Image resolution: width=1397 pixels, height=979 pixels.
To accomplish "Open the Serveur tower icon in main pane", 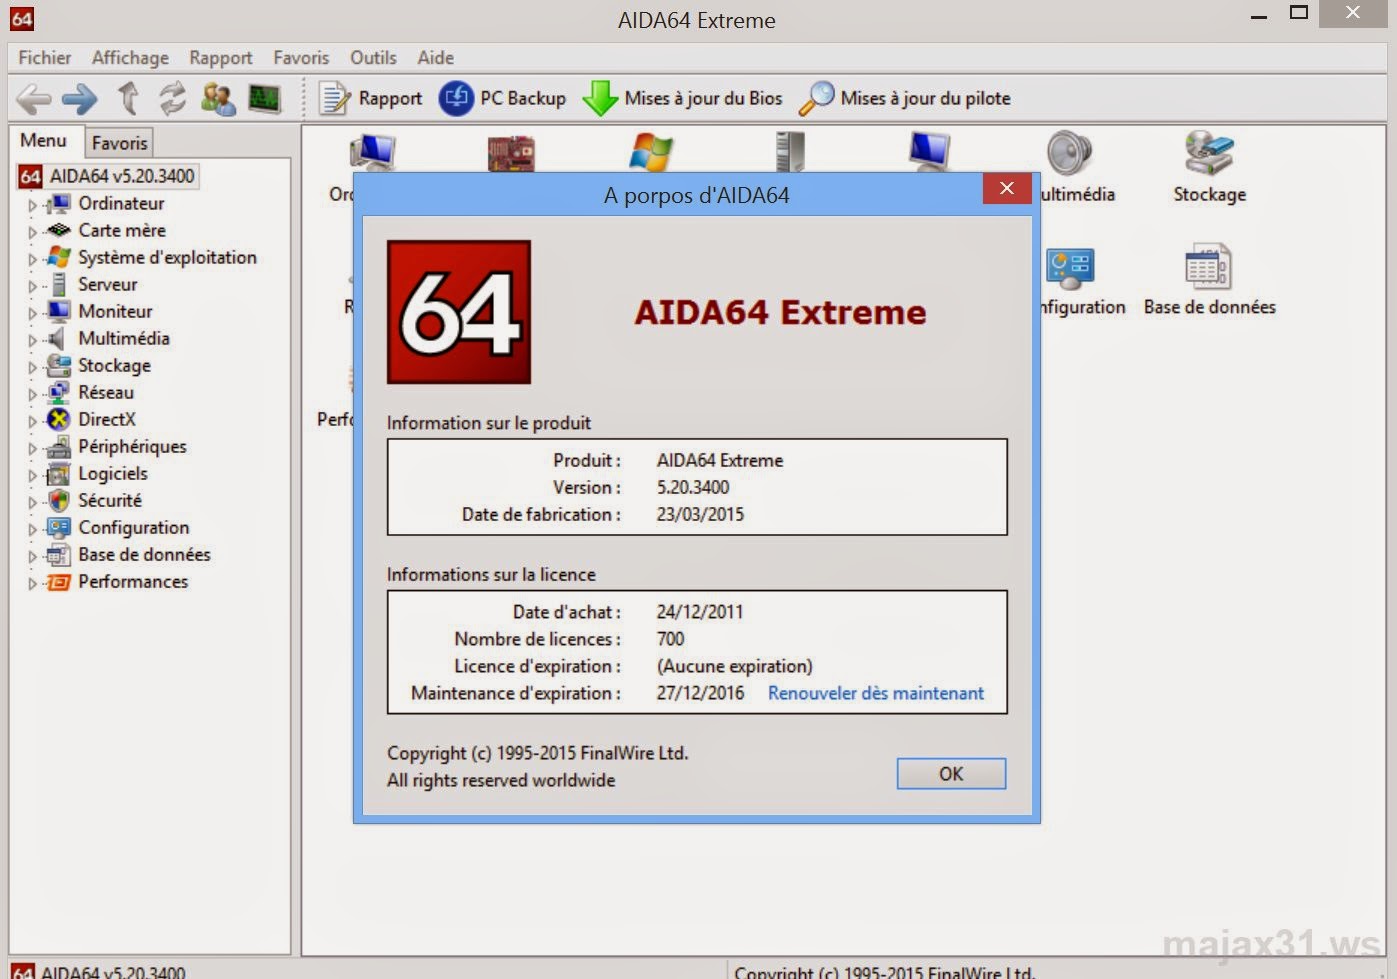I will (x=790, y=152).
